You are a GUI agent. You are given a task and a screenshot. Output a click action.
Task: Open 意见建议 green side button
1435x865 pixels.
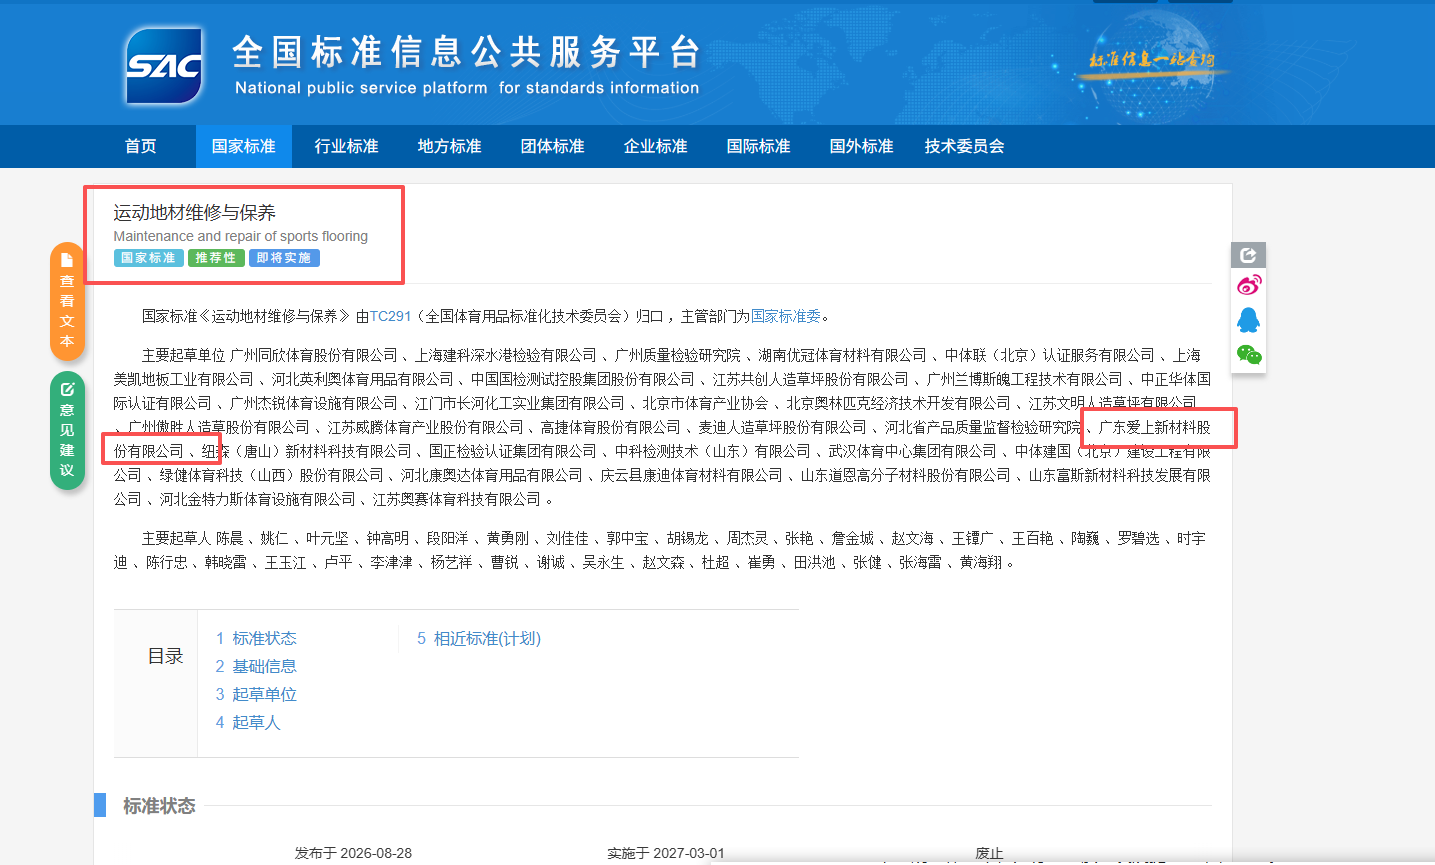point(67,430)
